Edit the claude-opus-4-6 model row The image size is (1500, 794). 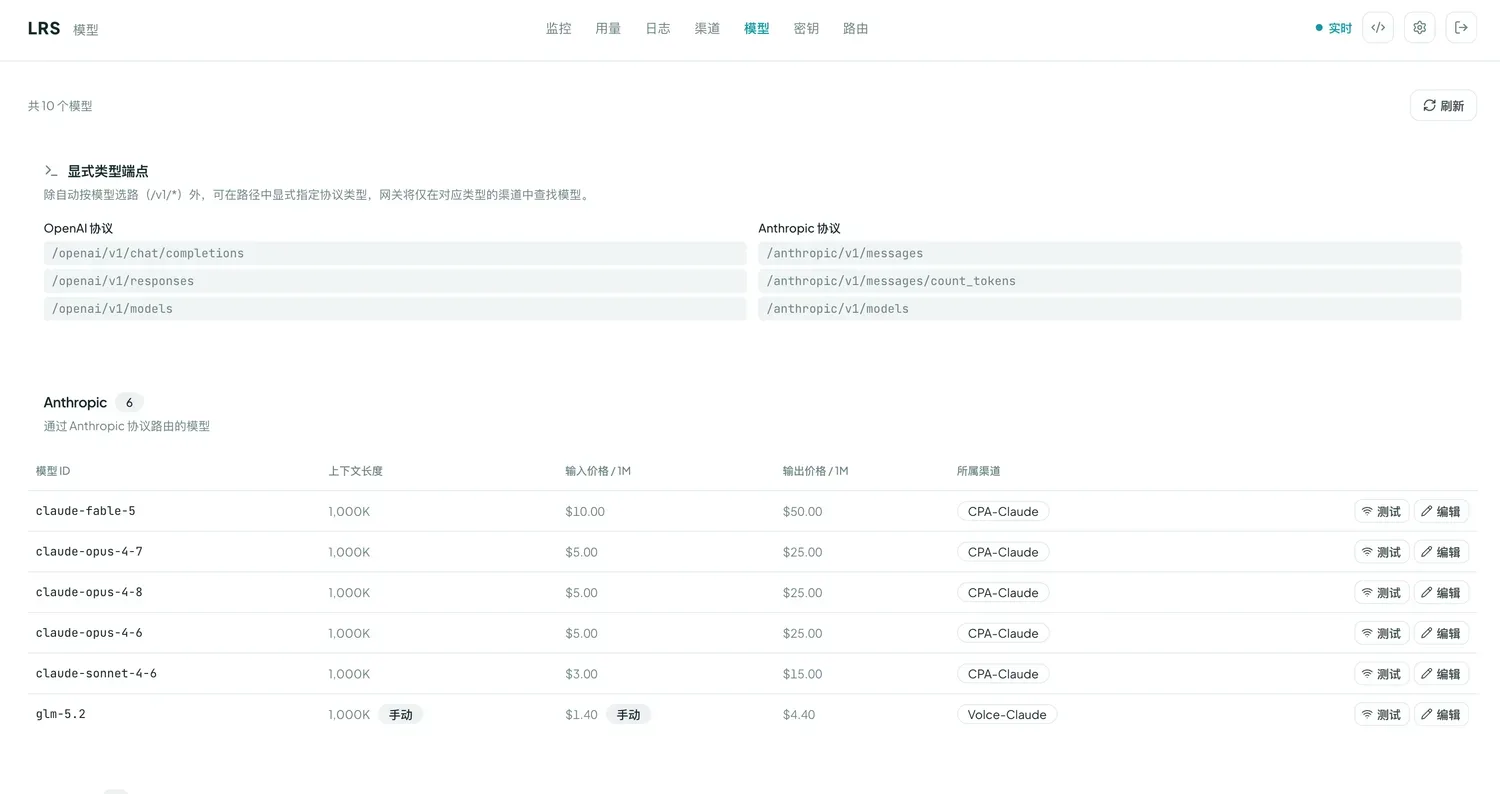coord(1441,633)
